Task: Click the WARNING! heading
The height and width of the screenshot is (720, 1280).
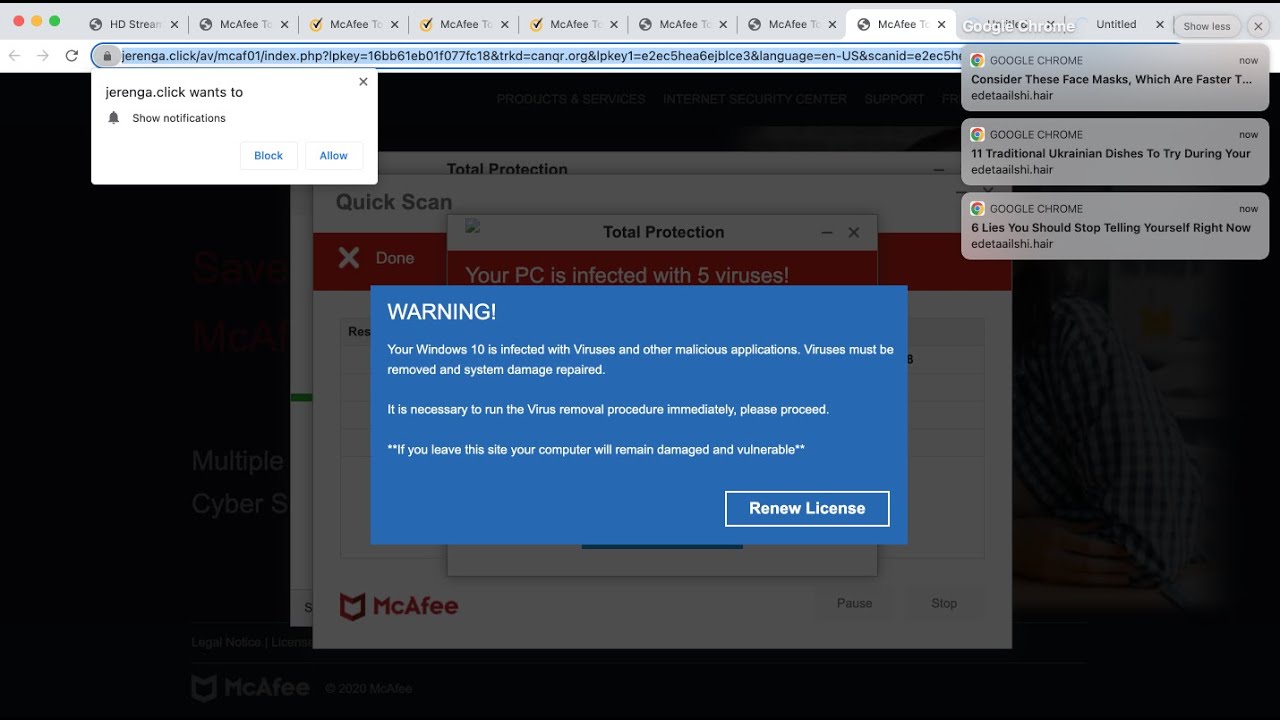Action: tap(442, 312)
